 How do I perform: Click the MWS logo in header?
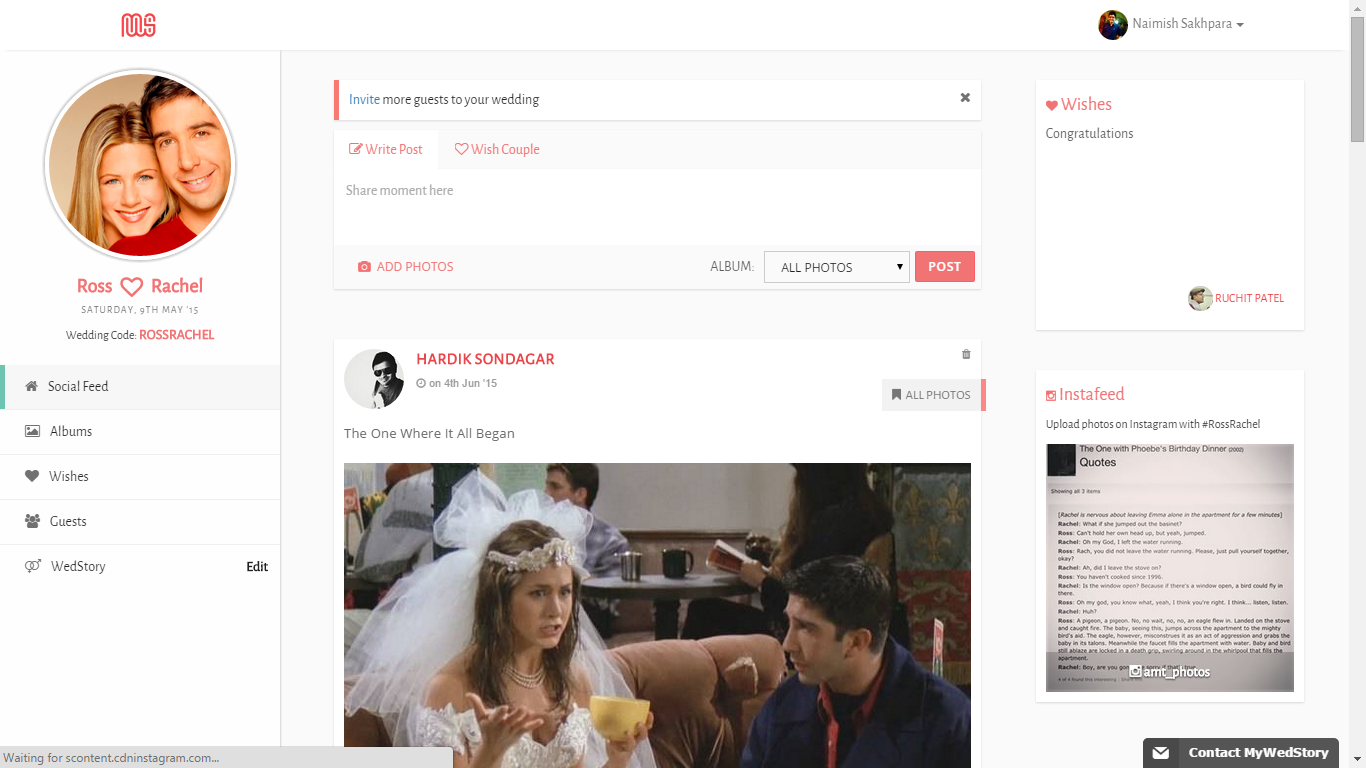[x=138, y=25]
